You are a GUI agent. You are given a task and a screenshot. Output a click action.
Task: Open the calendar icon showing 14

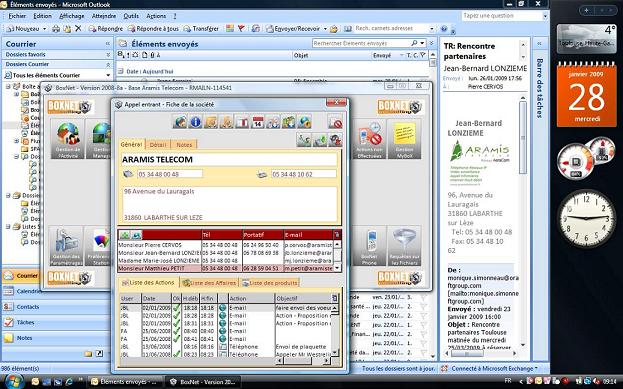(x=257, y=122)
